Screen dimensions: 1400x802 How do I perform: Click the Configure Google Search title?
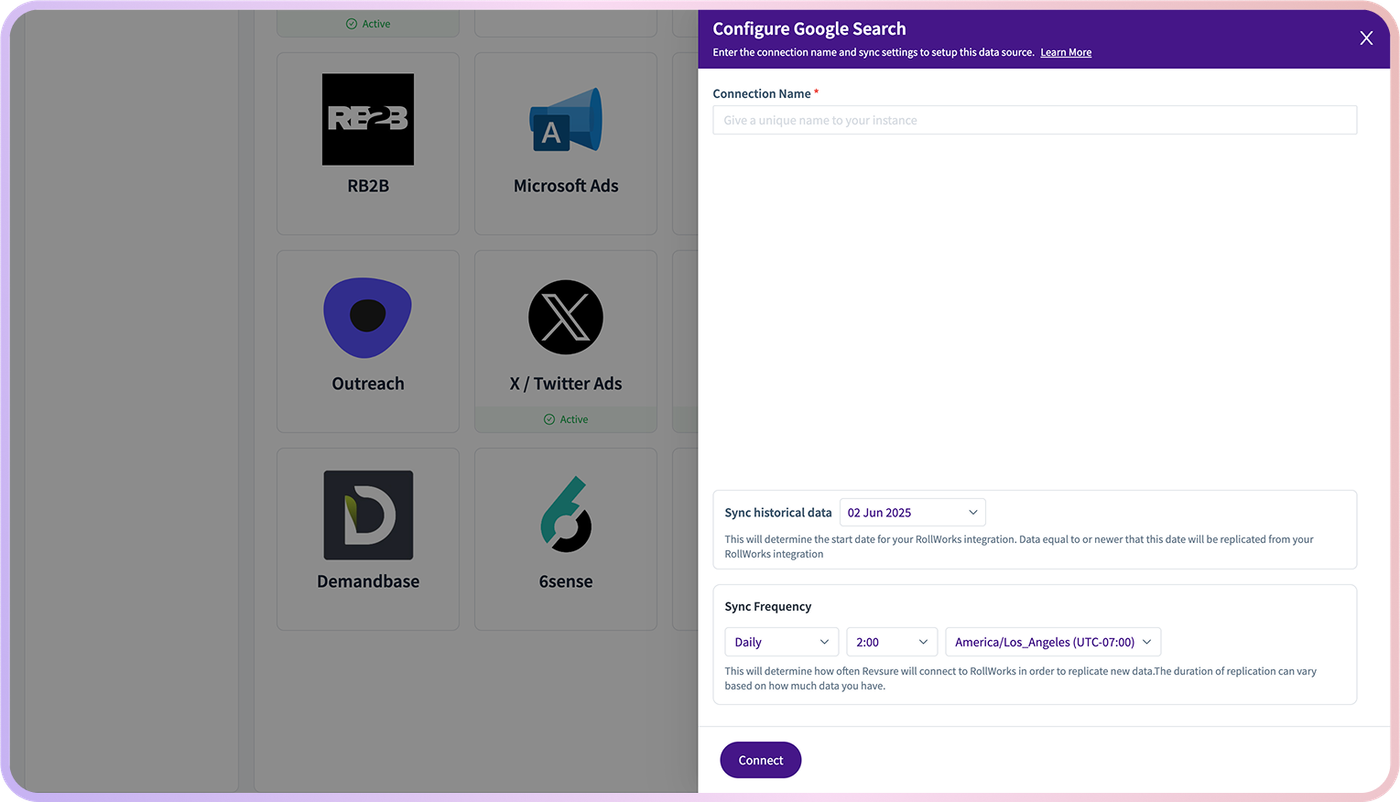click(x=809, y=29)
